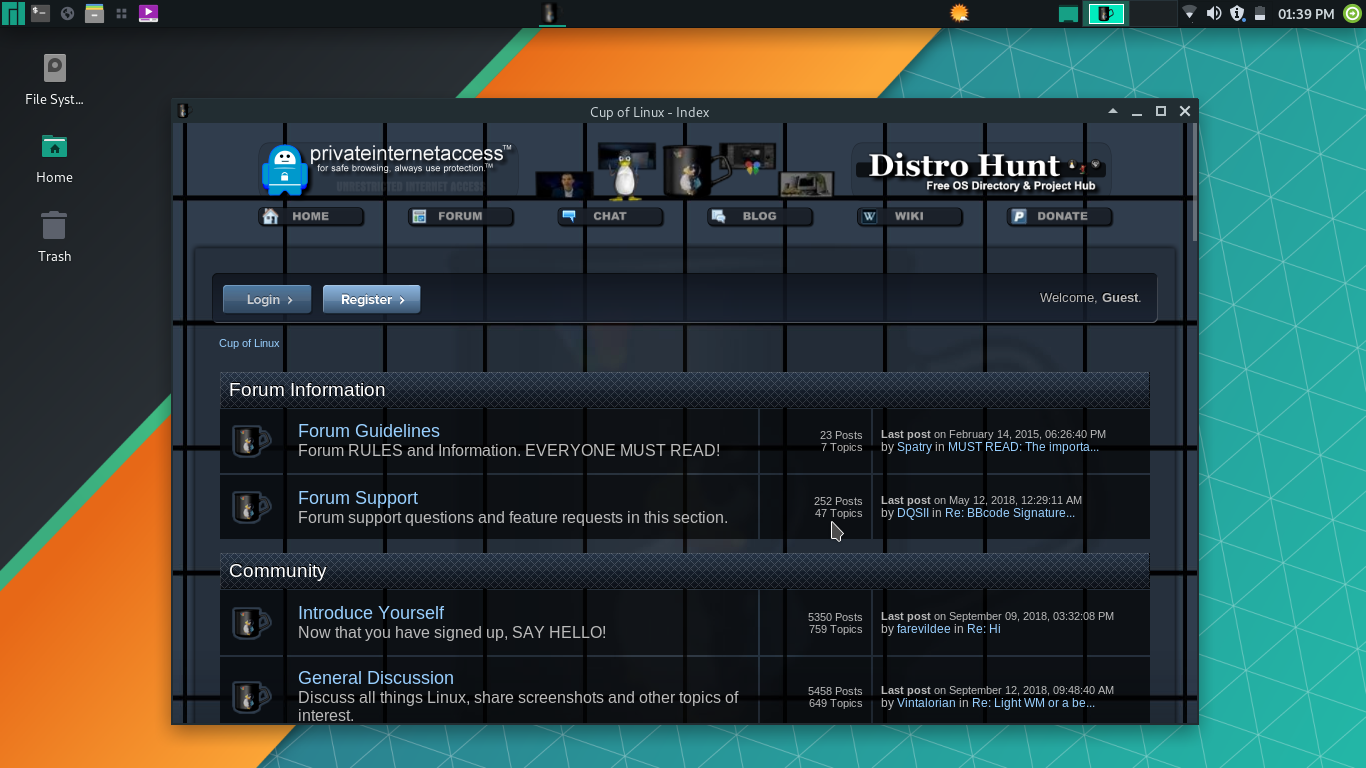Click the update shield notification icon
Screen dimensions: 1366x768
[x=1237, y=13]
